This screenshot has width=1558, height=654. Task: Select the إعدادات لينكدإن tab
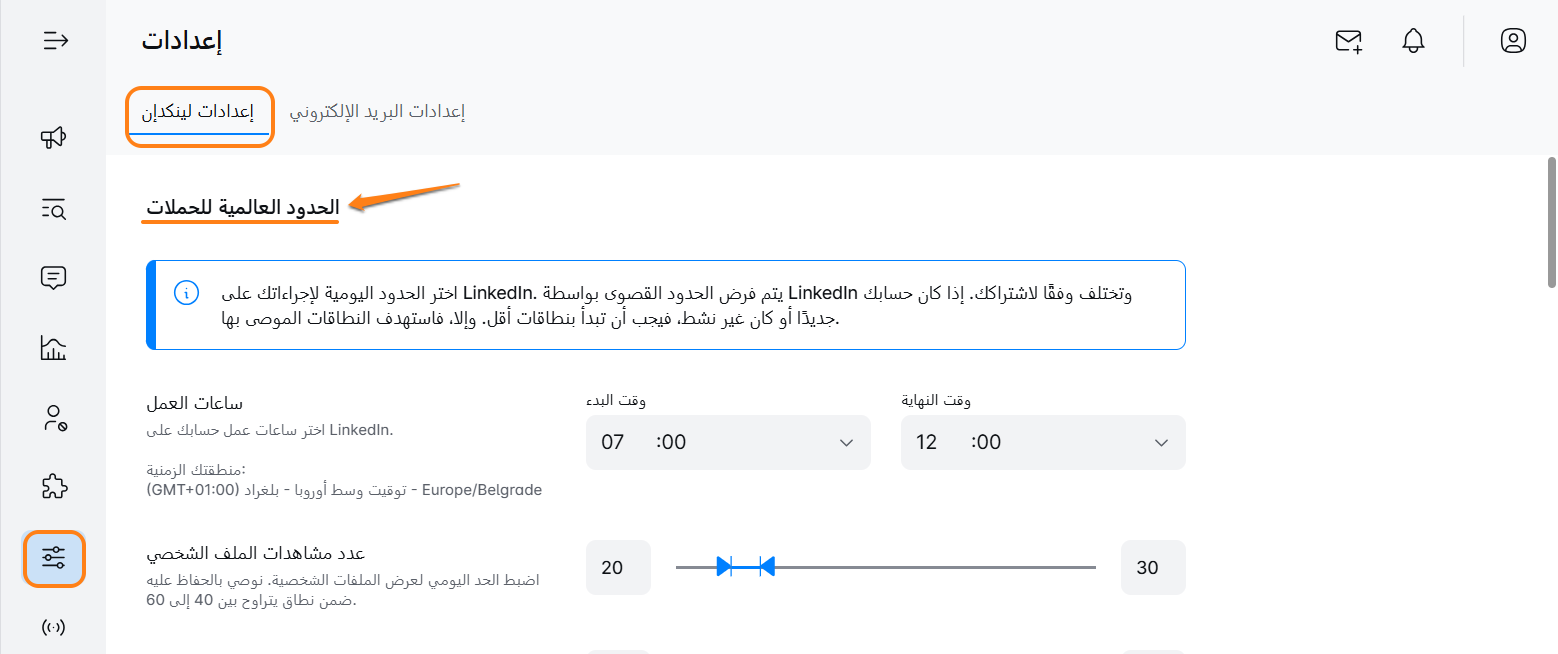coord(198,111)
